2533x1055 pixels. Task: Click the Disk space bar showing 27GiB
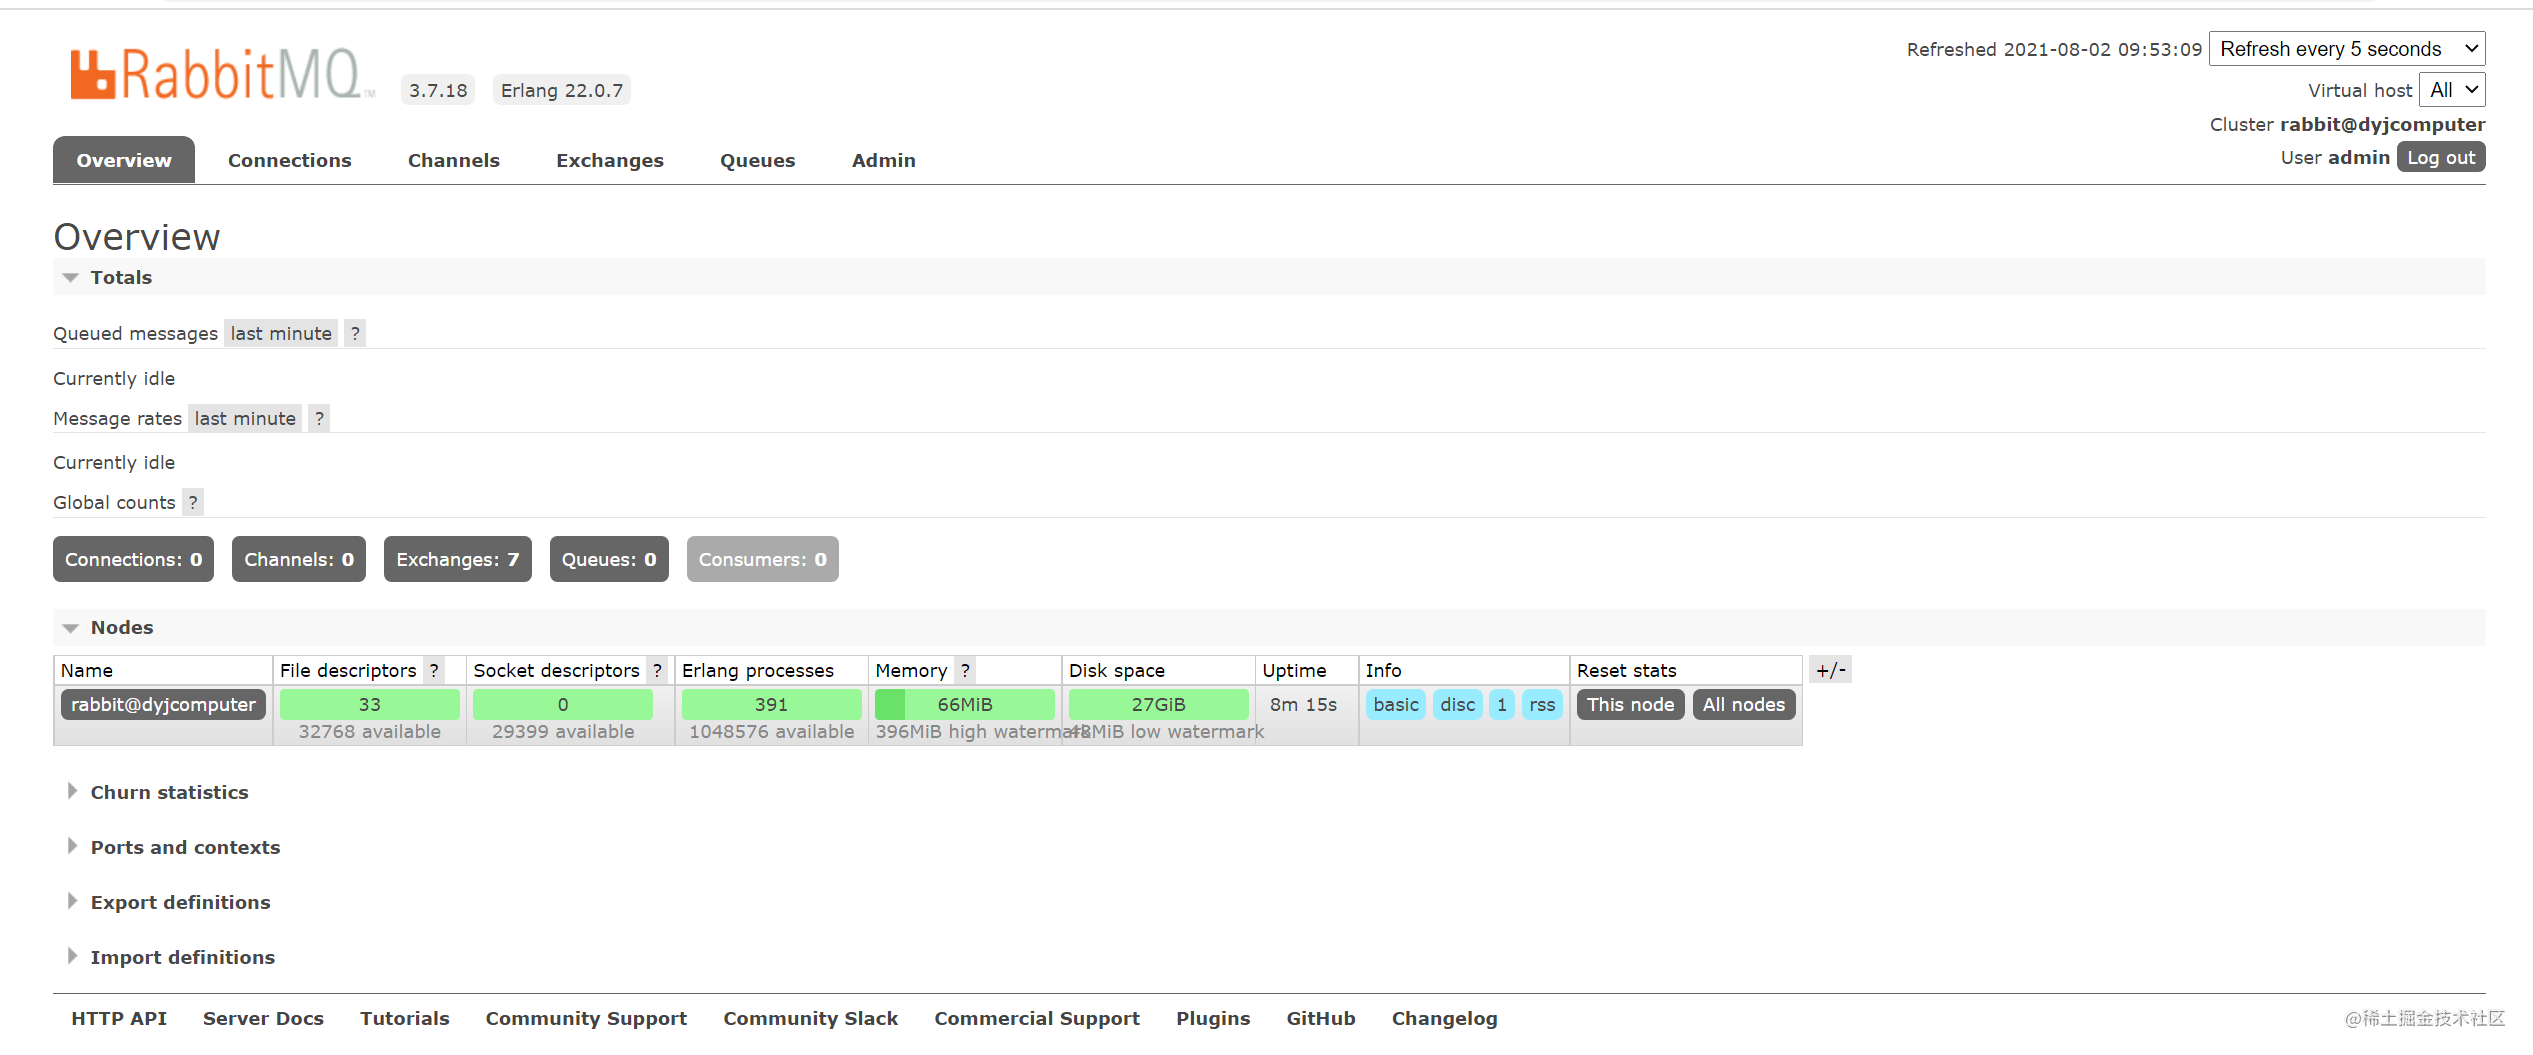point(1158,704)
